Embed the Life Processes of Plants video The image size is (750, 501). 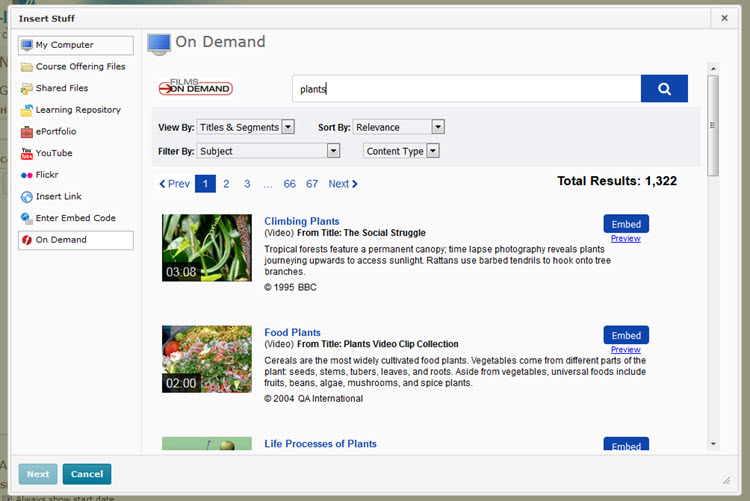click(x=626, y=444)
